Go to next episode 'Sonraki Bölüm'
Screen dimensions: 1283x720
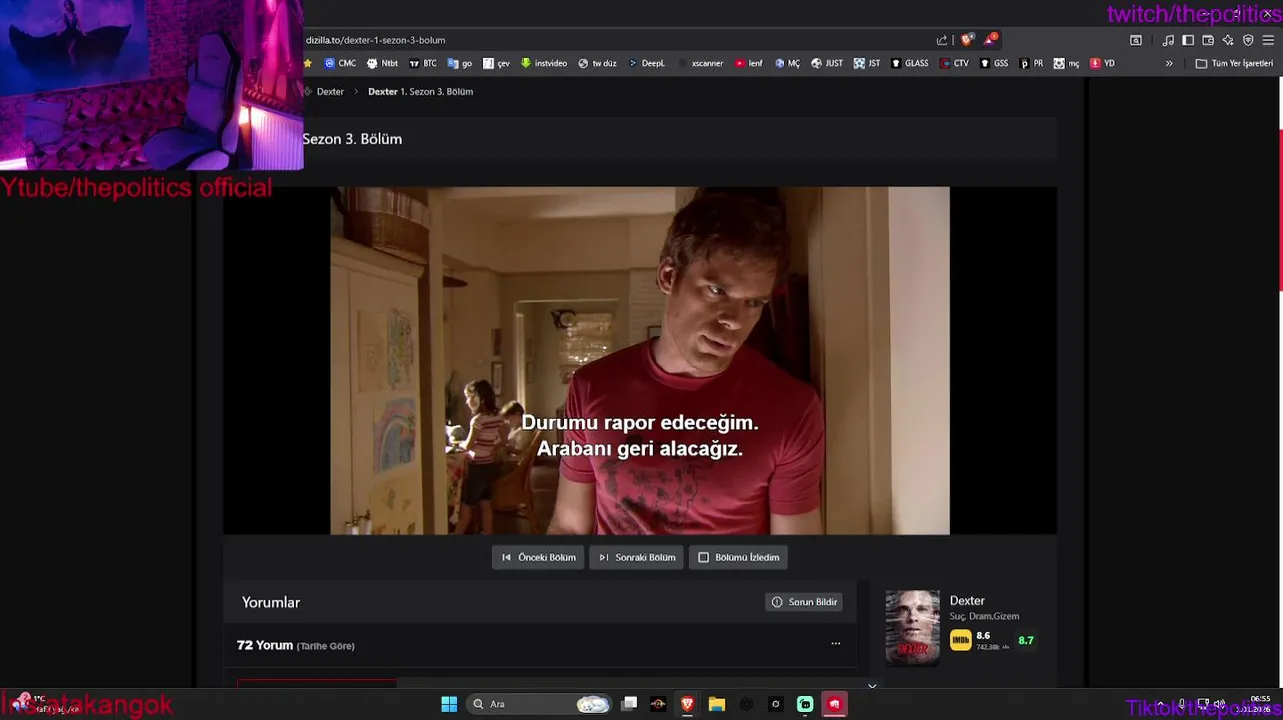point(637,557)
